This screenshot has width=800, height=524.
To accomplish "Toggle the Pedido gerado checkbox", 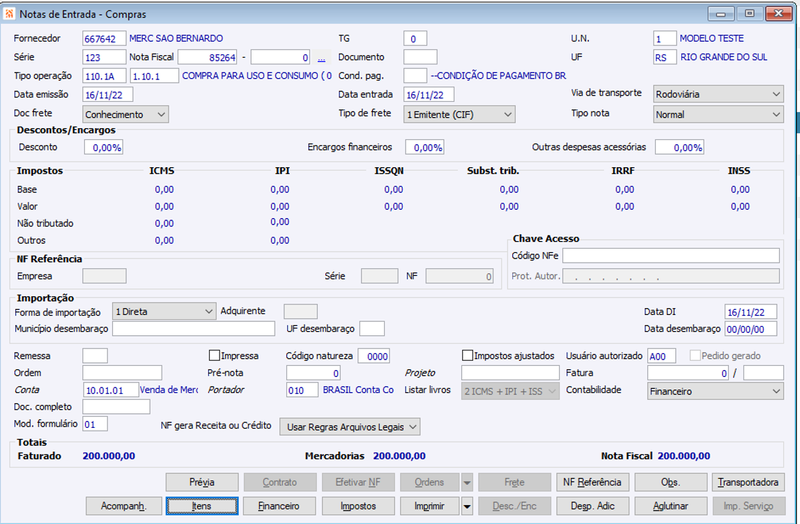I will (x=695, y=356).
